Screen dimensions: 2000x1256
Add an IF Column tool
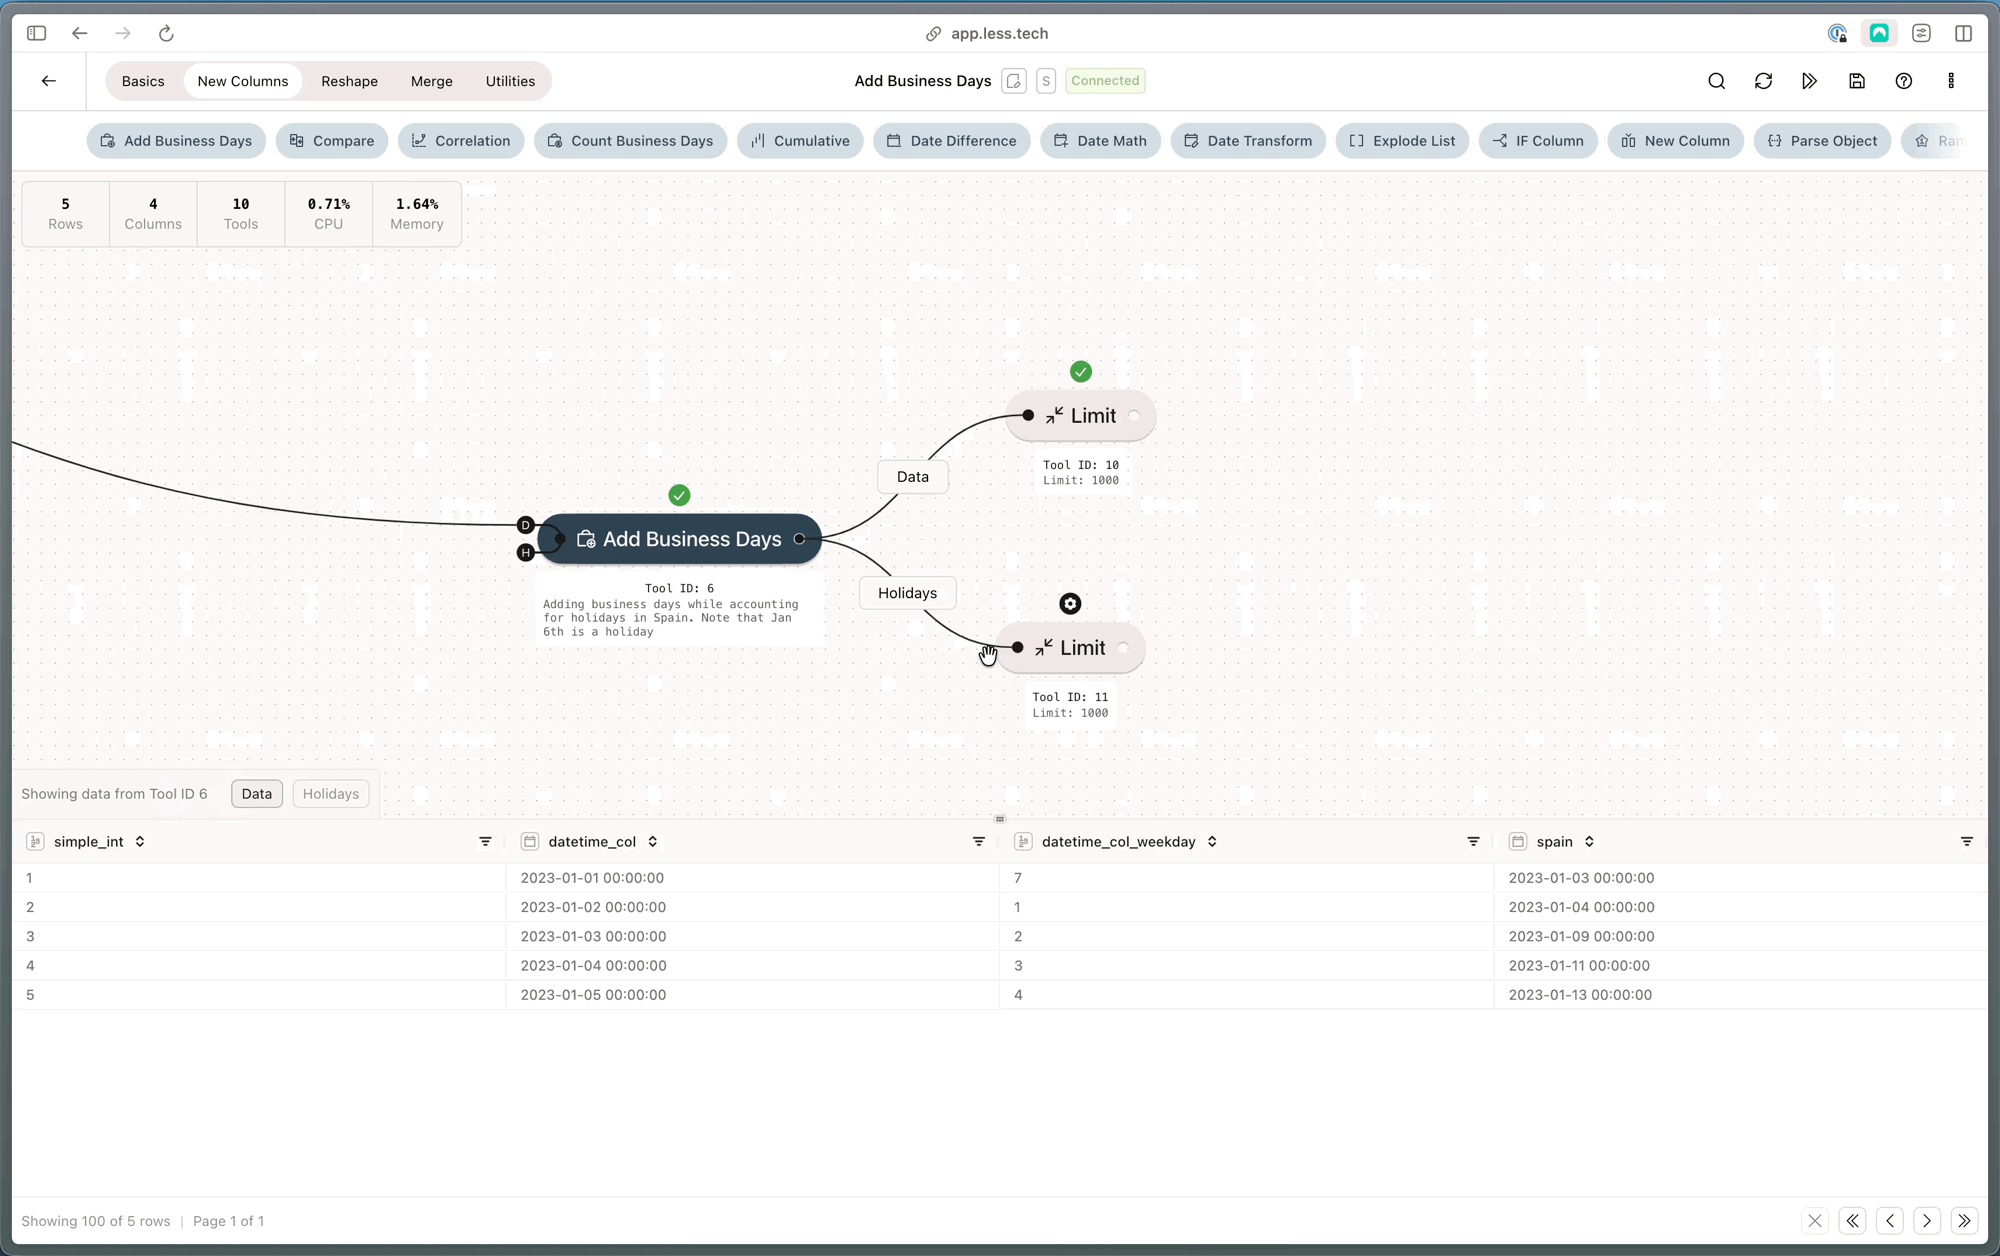click(1538, 141)
